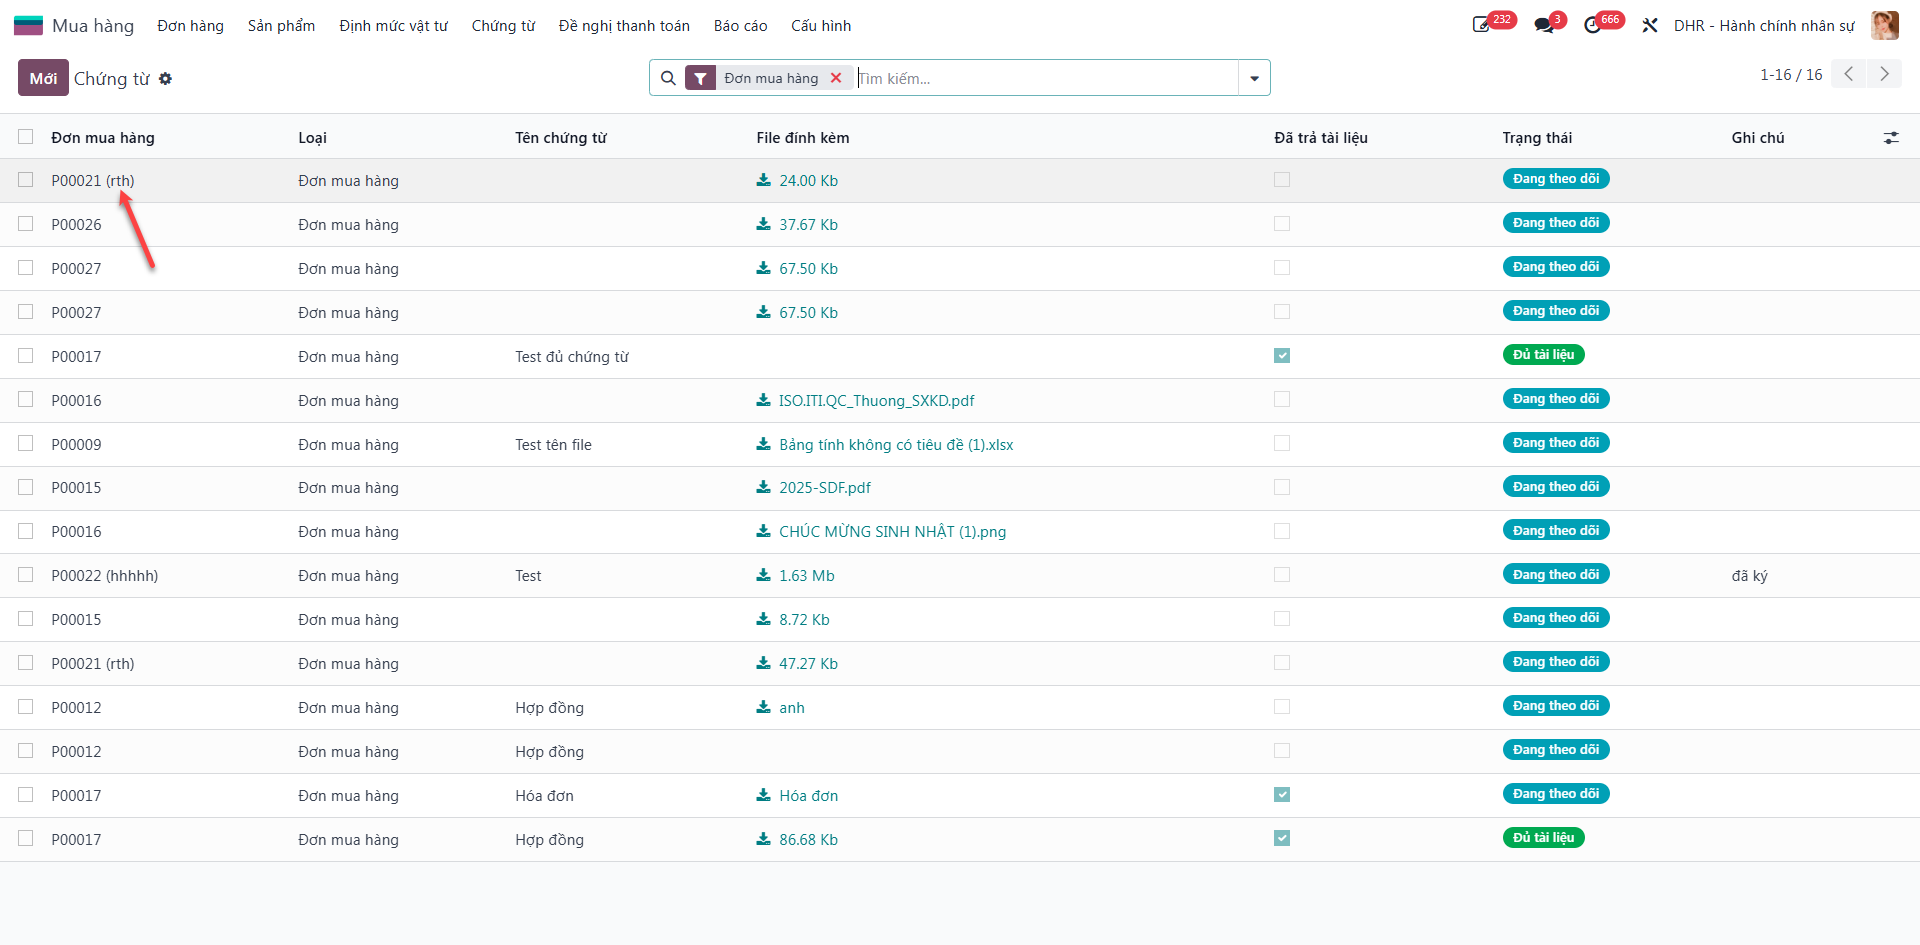Open the optional columns adjust icon

1891,138
